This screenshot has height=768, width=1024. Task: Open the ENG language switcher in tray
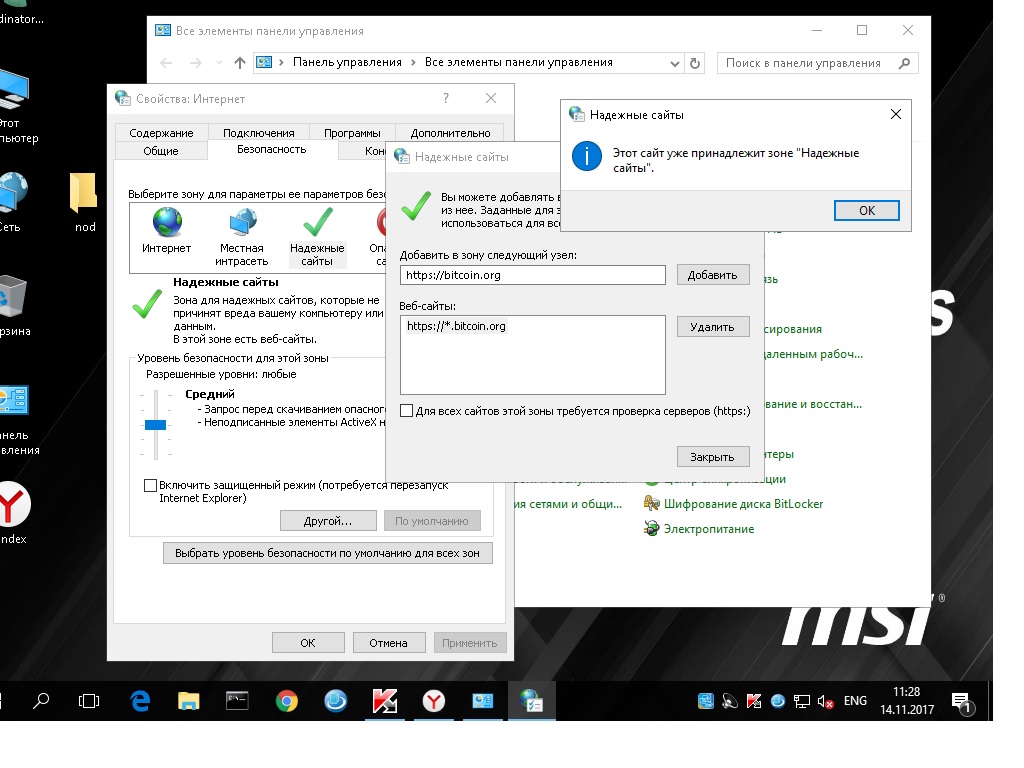(x=855, y=701)
